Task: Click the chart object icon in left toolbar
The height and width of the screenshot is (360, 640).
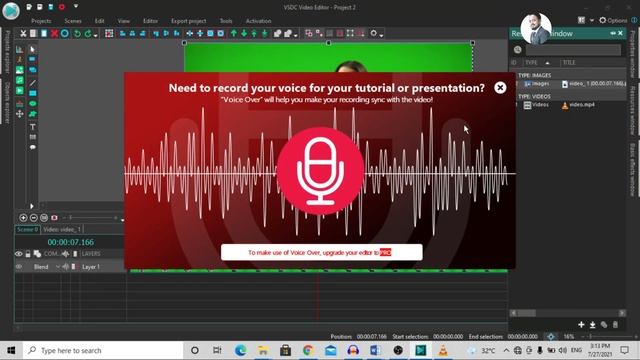Action: point(20,49)
